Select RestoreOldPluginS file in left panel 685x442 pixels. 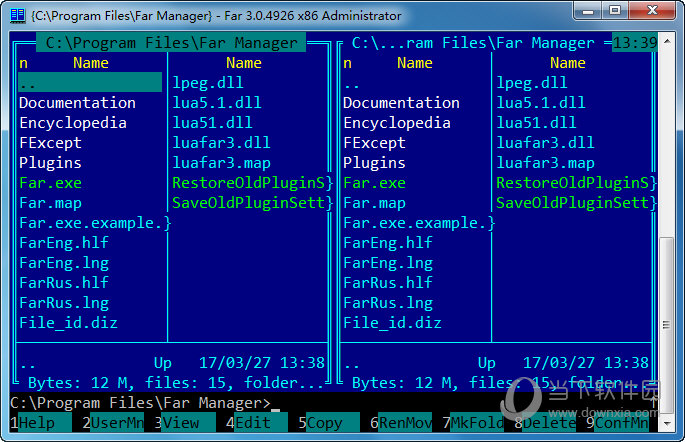pyautogui.click(x=253, y=183)
